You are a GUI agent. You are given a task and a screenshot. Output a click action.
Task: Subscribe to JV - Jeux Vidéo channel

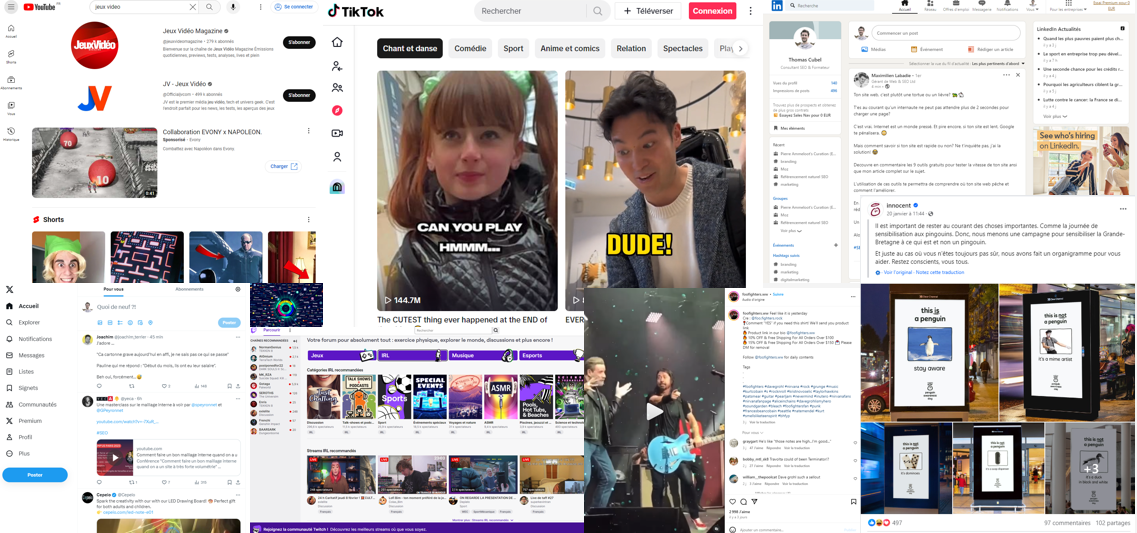point(299,96)
